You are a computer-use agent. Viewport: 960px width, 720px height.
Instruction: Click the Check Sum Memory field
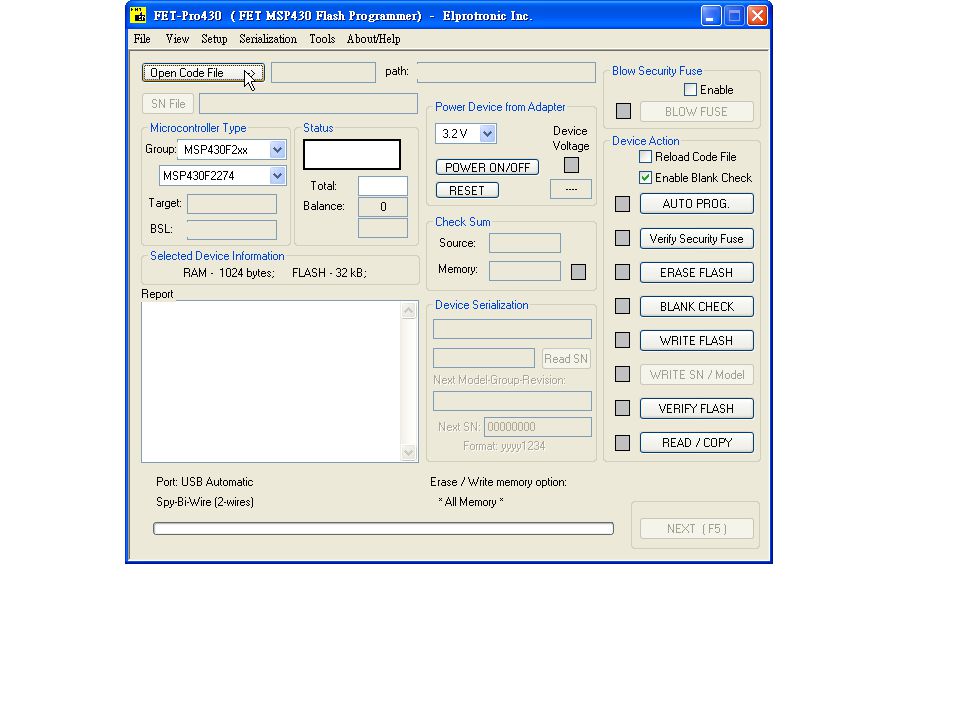525,271
